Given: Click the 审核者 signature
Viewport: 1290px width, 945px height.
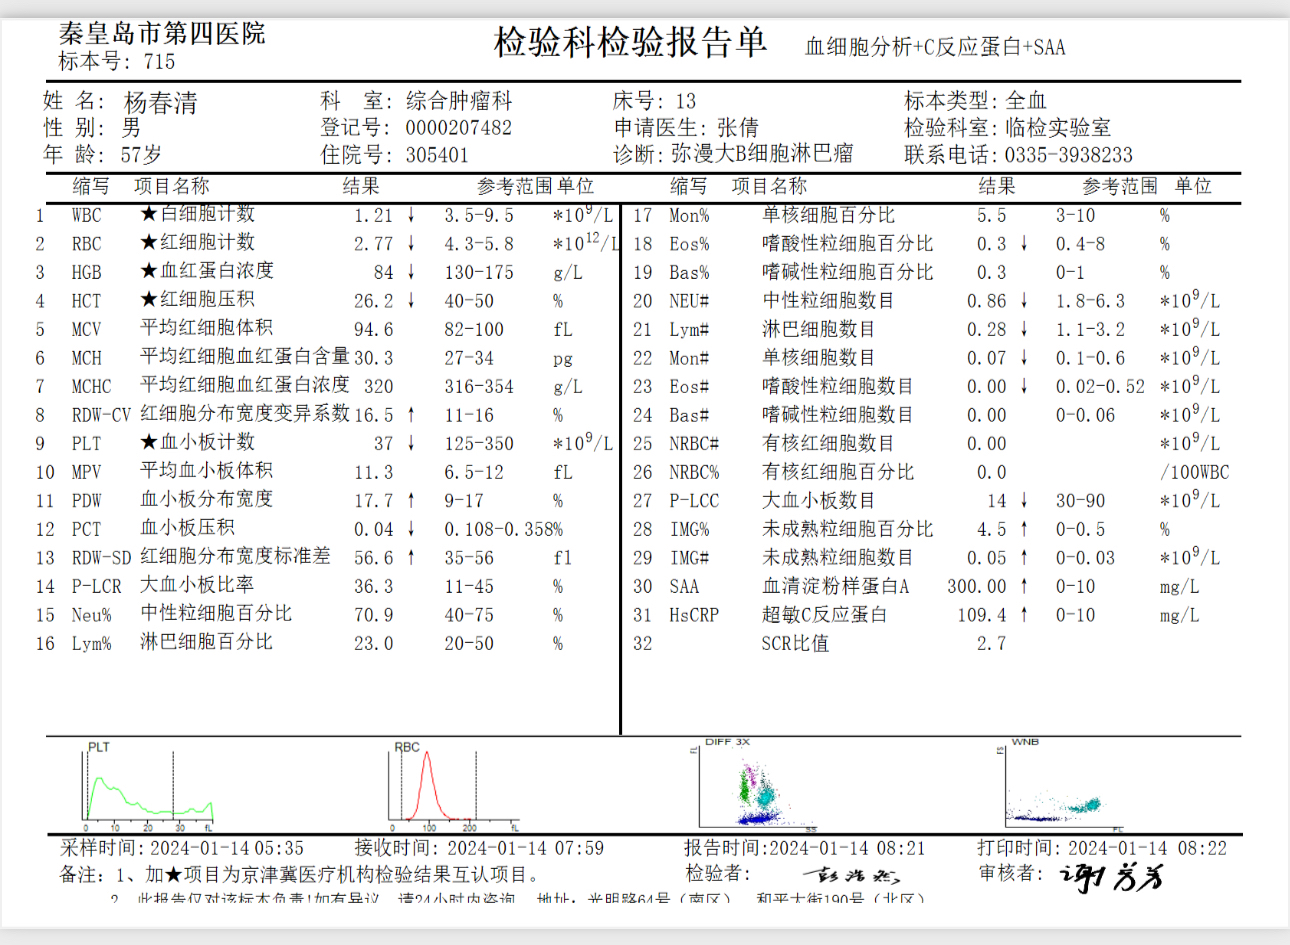Looking at the screenshot, I should [1112, 877].
